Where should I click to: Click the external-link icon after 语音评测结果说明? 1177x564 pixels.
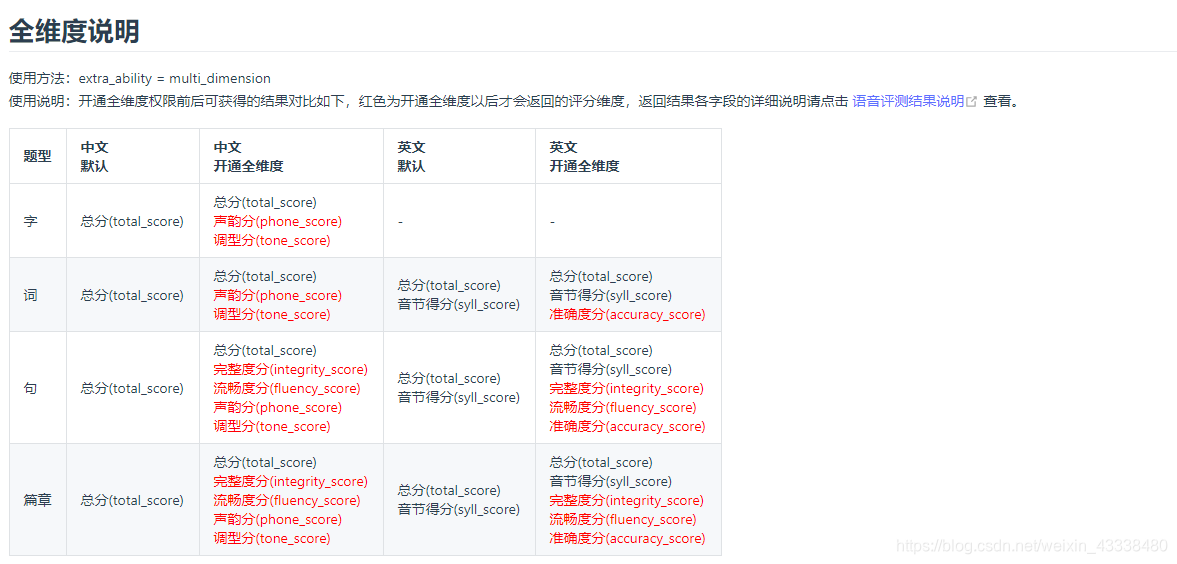pos(972,101)
